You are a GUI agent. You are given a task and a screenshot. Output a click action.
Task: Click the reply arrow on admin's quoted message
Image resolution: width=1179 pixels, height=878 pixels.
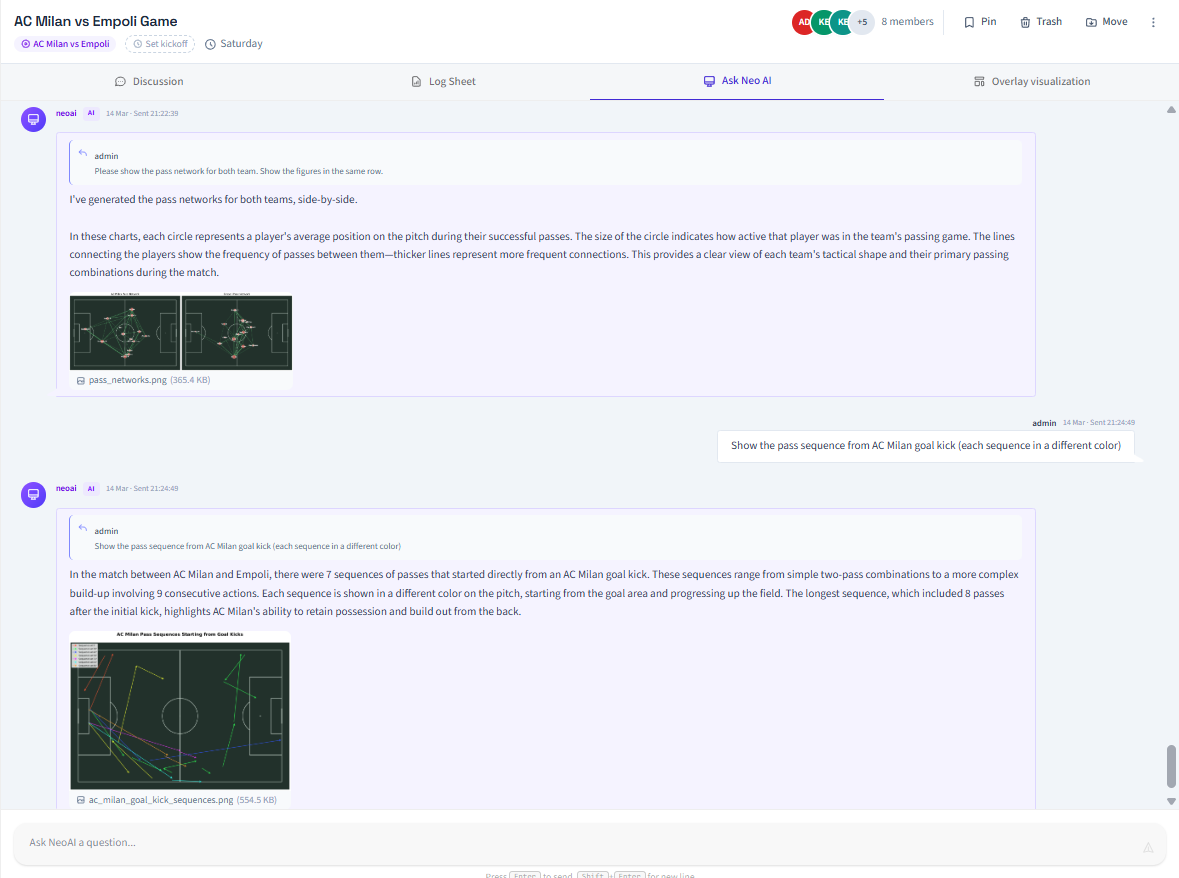click(x=82, y=151)
